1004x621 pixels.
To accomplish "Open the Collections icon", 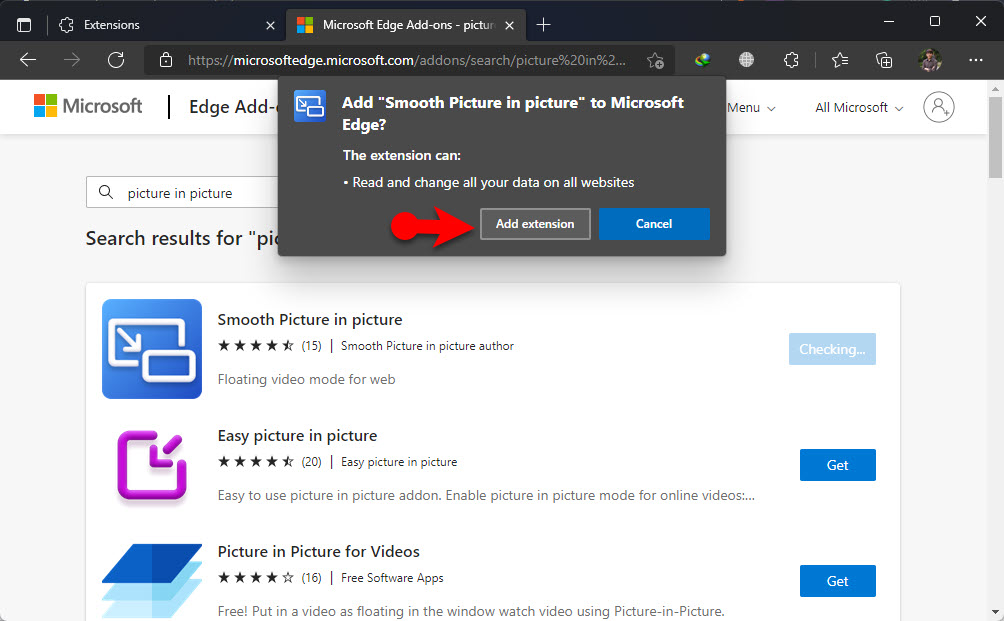I will [x=884, y=60].
